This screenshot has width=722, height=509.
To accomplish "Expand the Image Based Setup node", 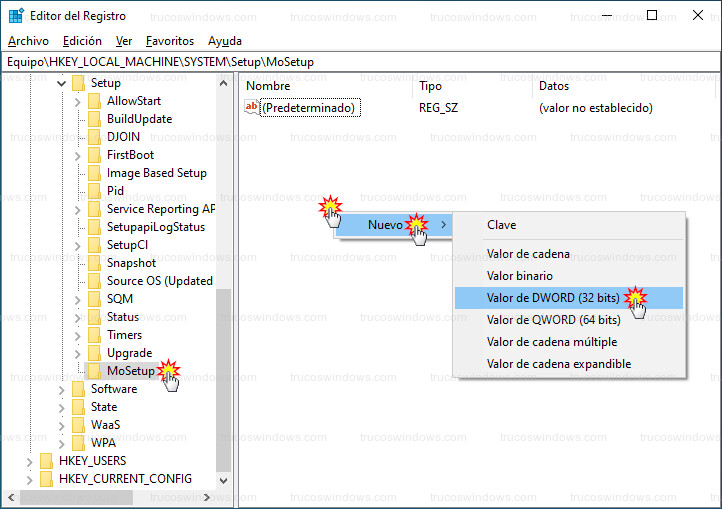I will click(x=78, y=173).
